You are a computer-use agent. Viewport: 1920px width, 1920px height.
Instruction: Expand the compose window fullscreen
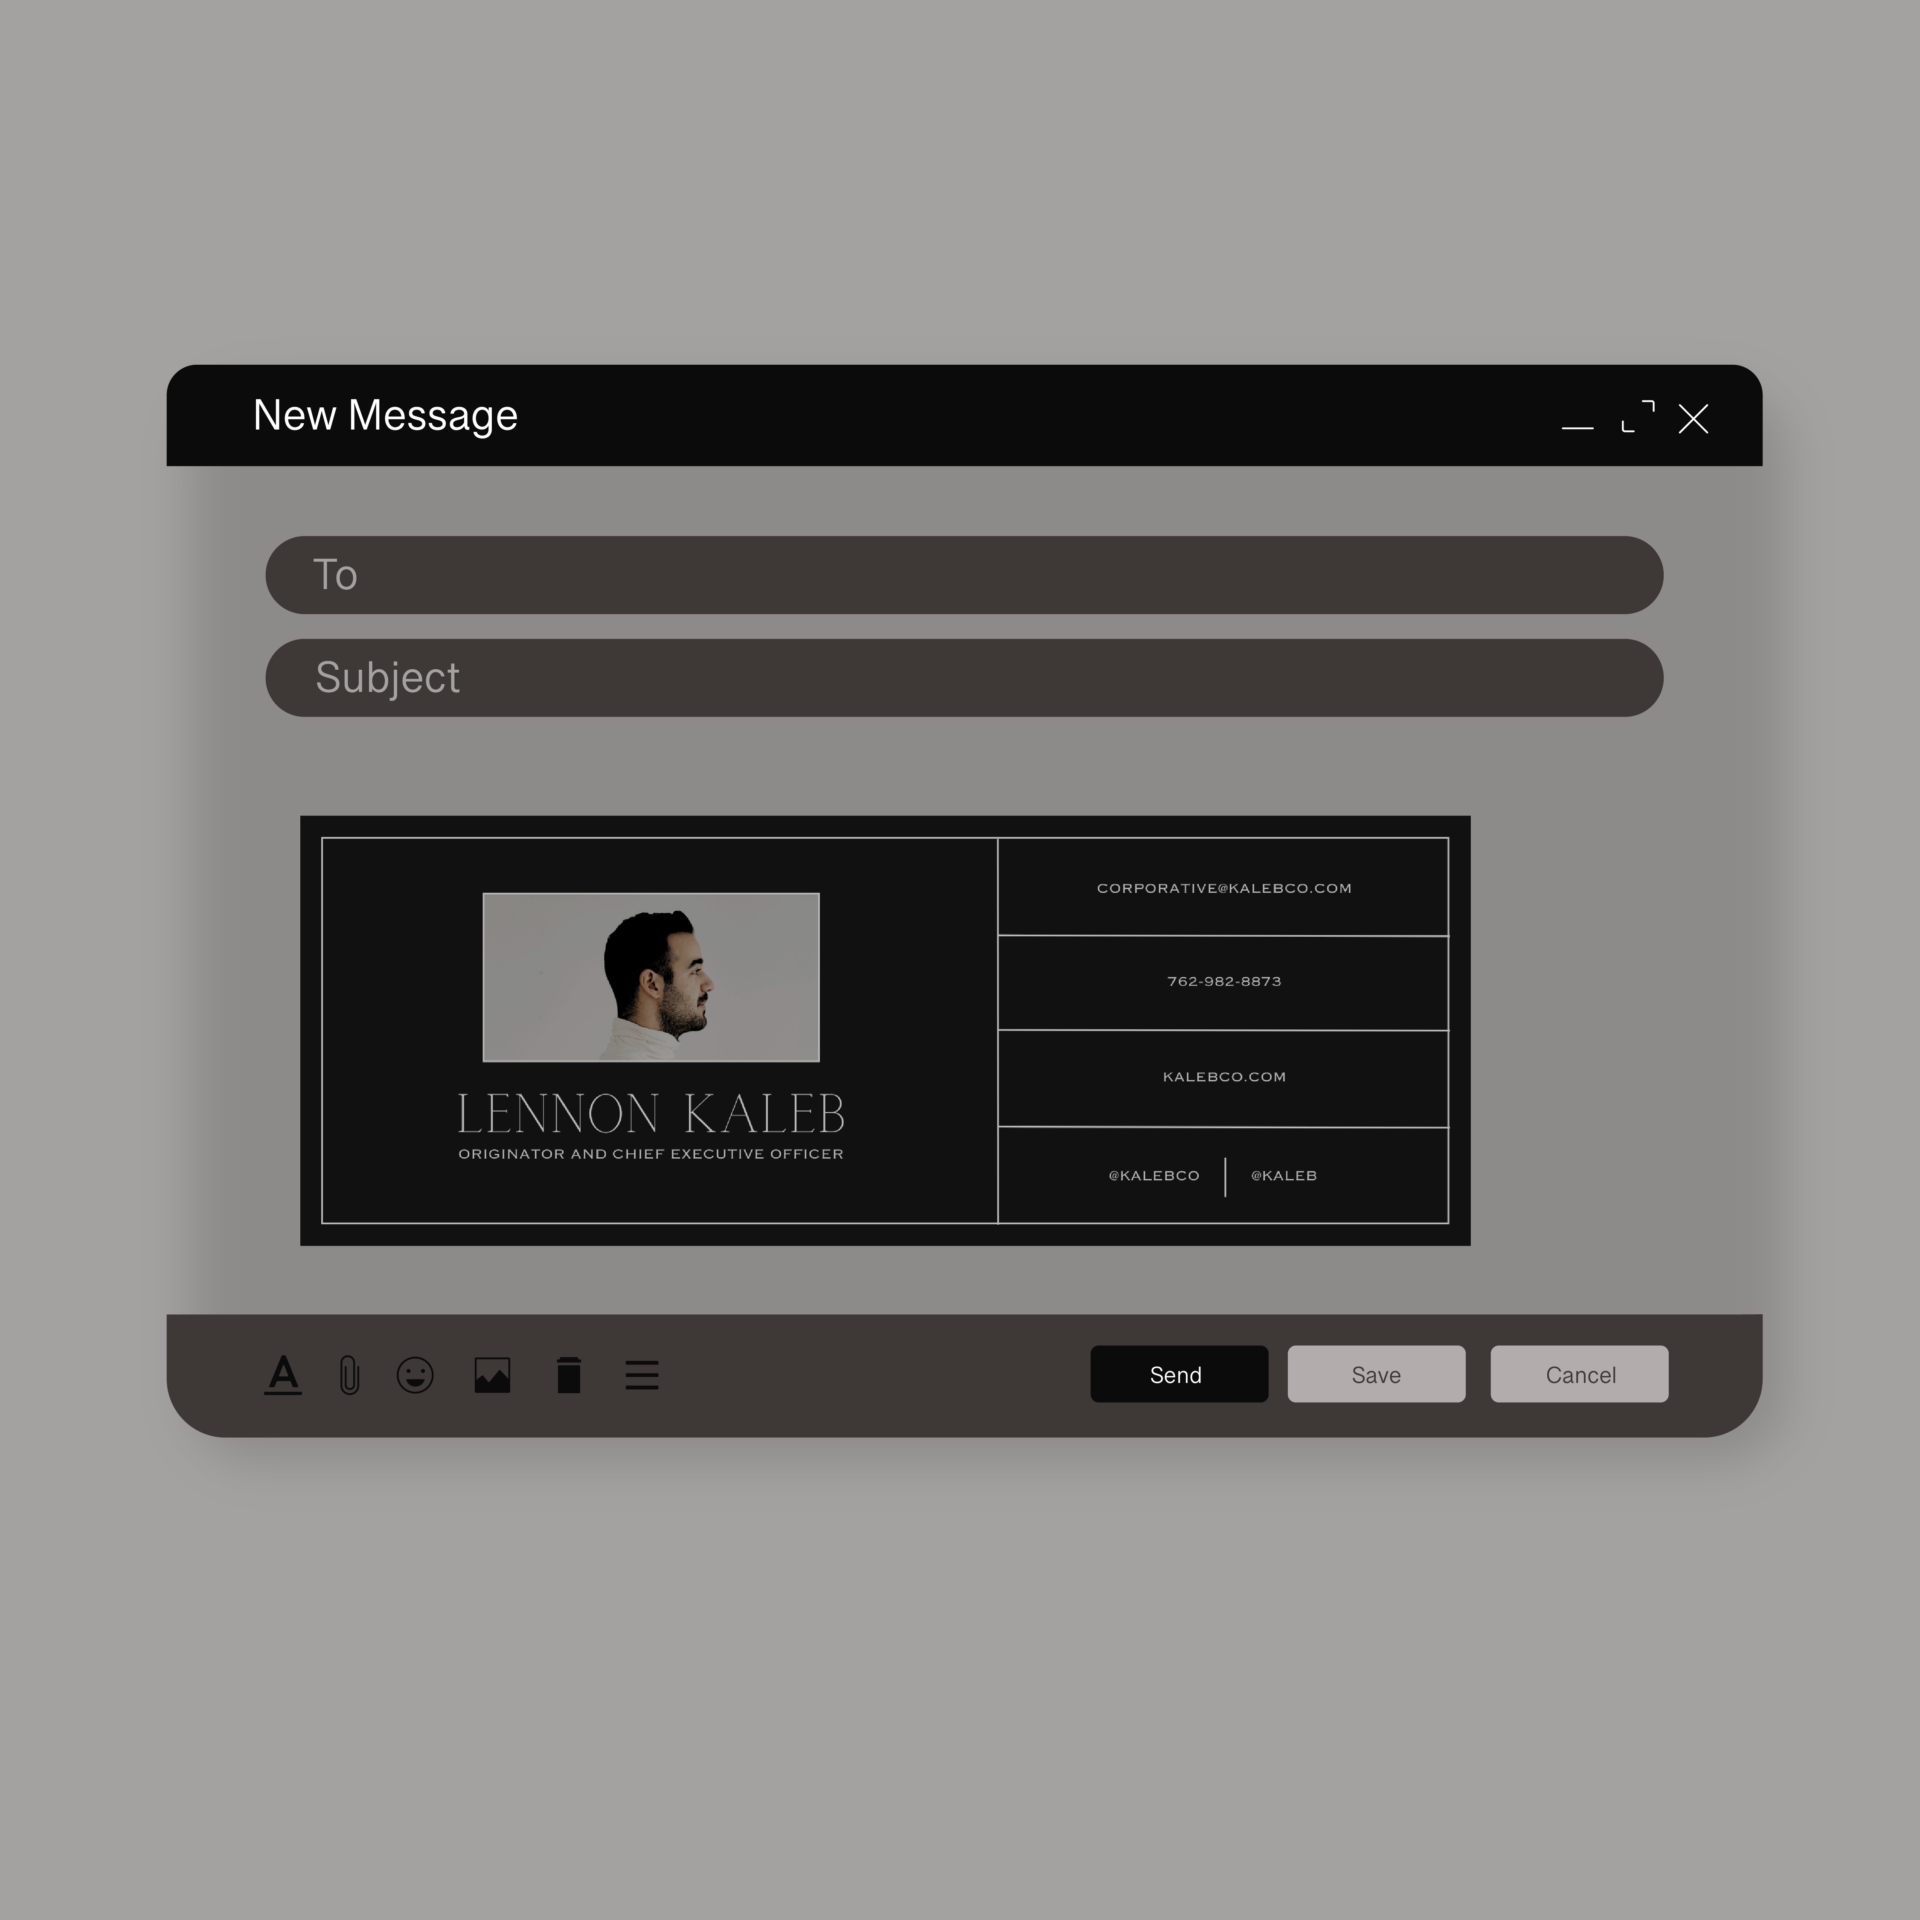[x=1633, y=417]
